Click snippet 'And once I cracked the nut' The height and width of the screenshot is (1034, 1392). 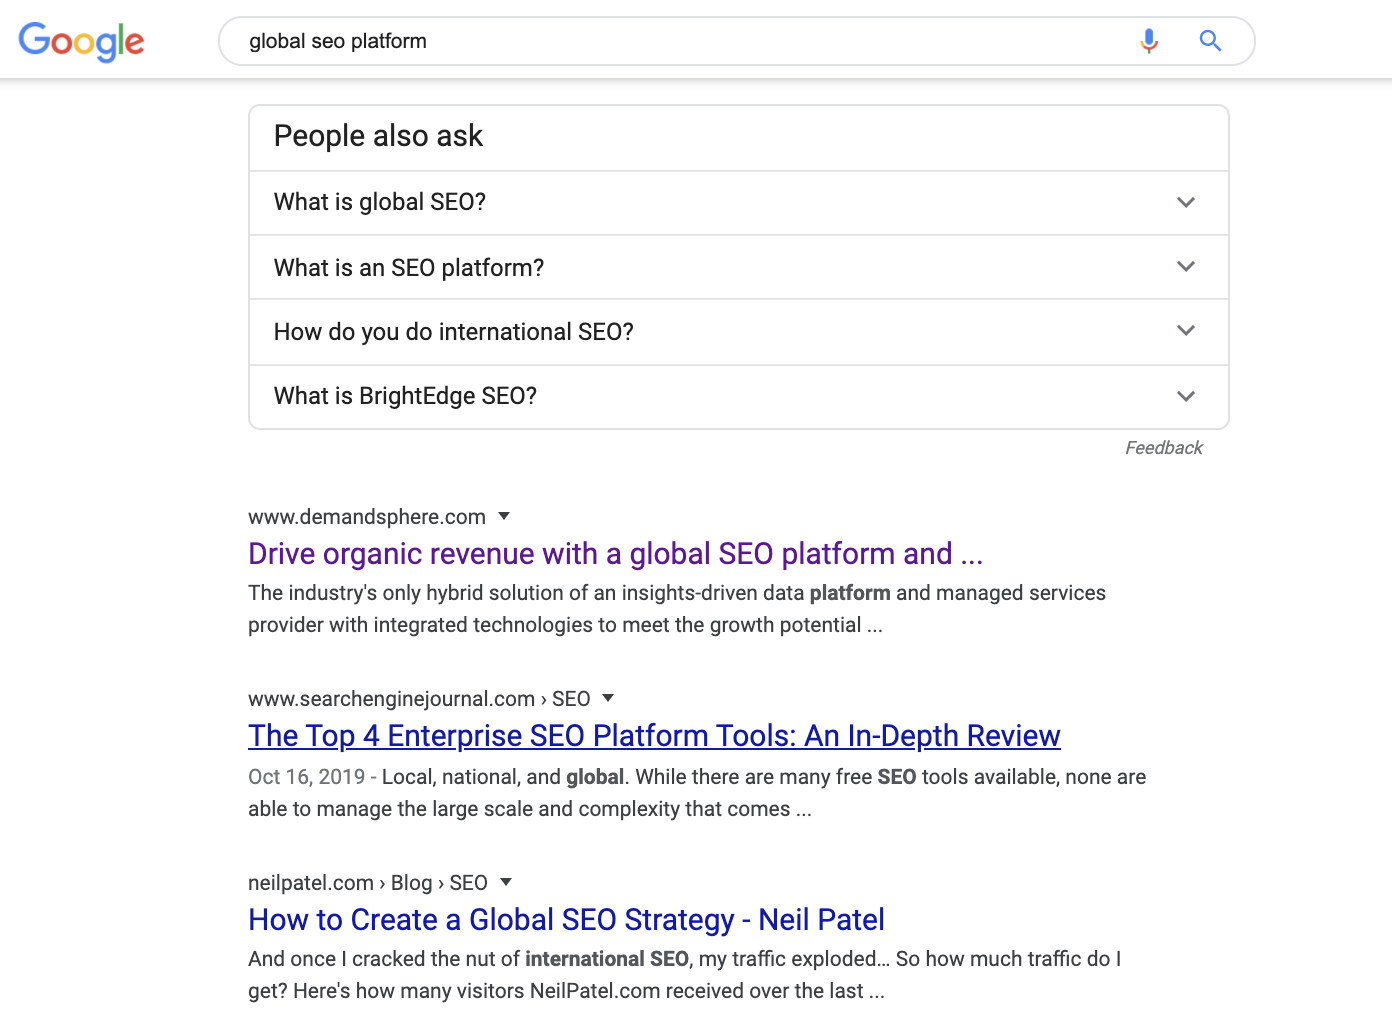coord(685,975)
